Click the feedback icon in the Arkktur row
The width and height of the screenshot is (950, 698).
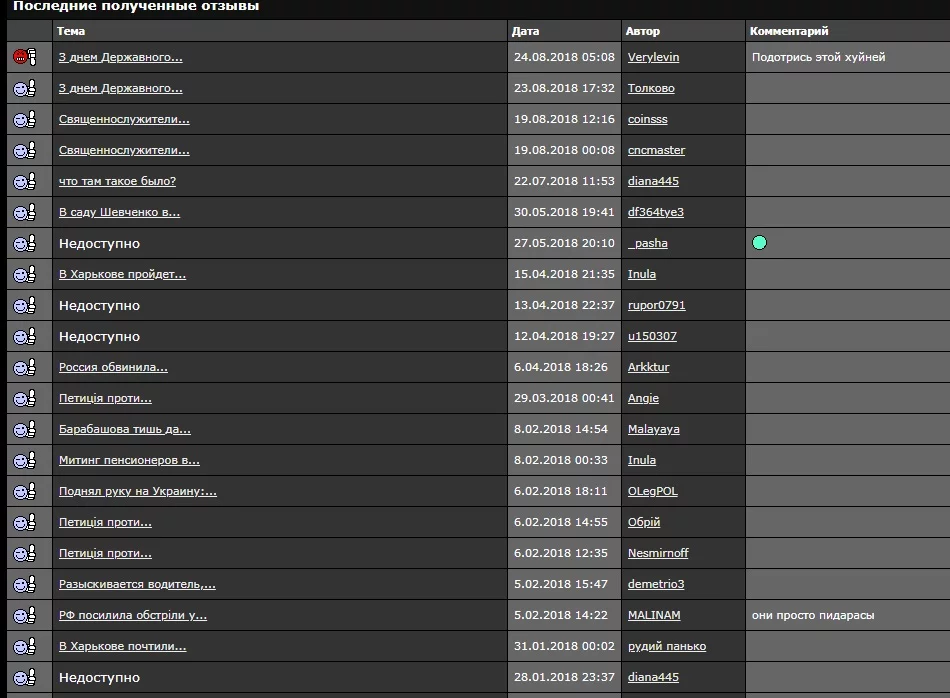[x=24, y=367]
